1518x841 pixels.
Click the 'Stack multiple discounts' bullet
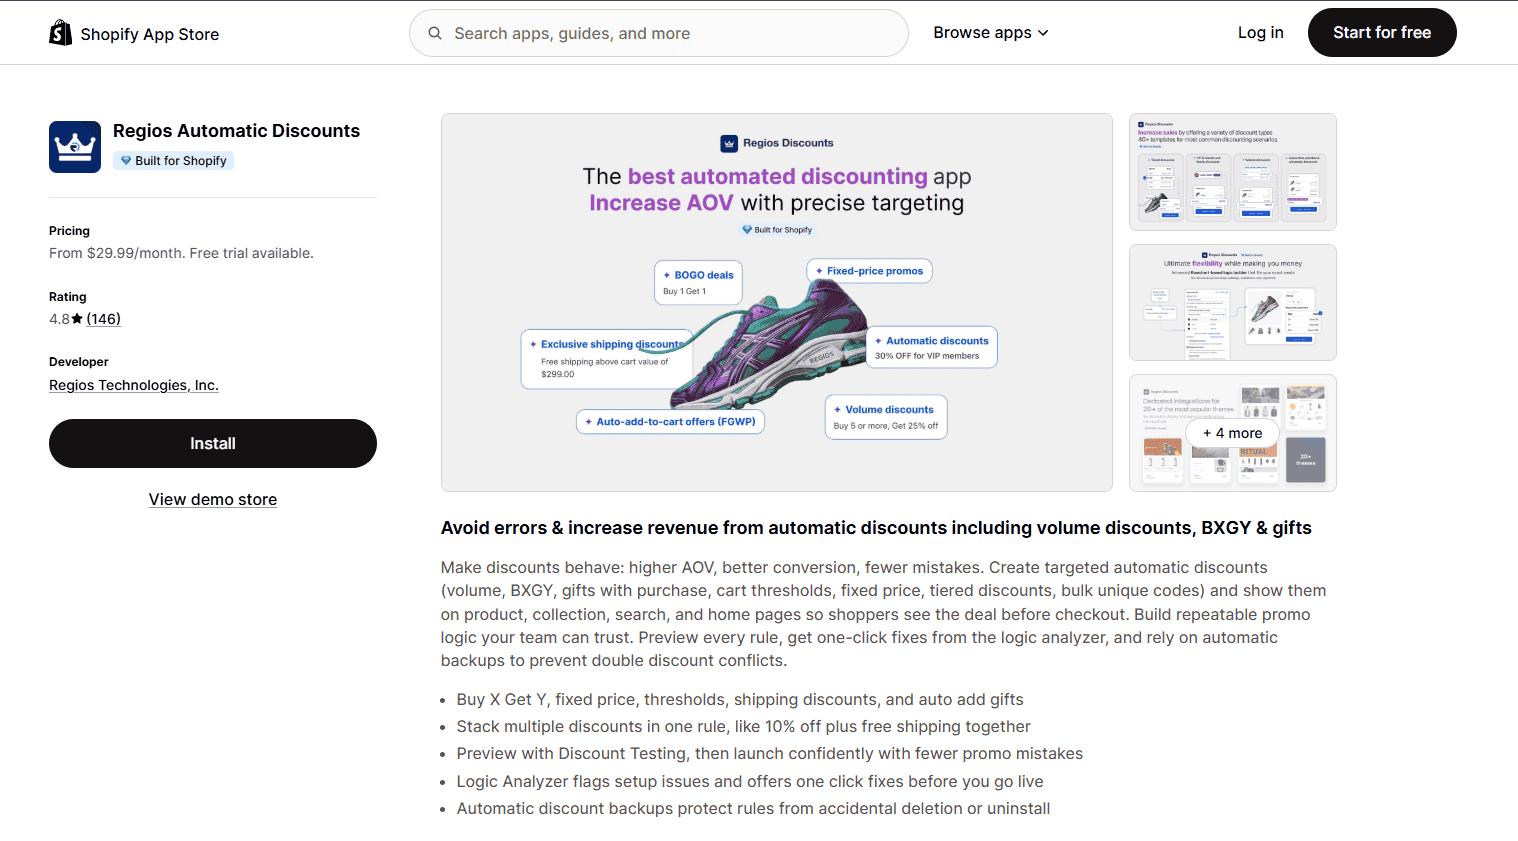click(x=743, y=726)
